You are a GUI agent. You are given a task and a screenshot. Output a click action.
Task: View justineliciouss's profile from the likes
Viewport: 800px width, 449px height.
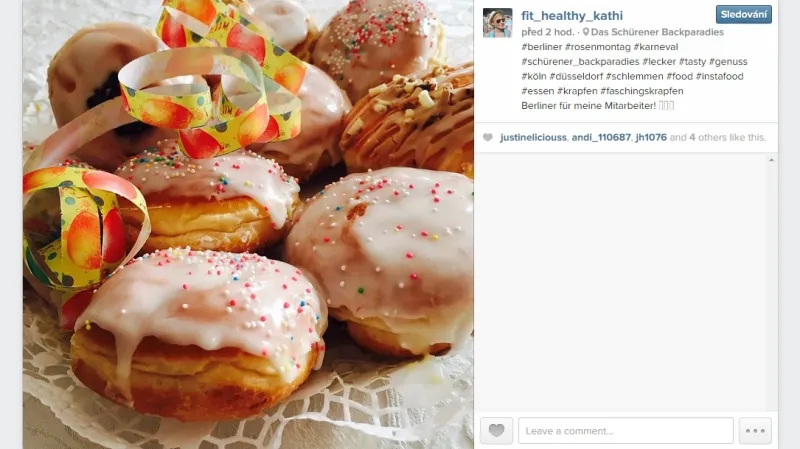click(533, 137)
